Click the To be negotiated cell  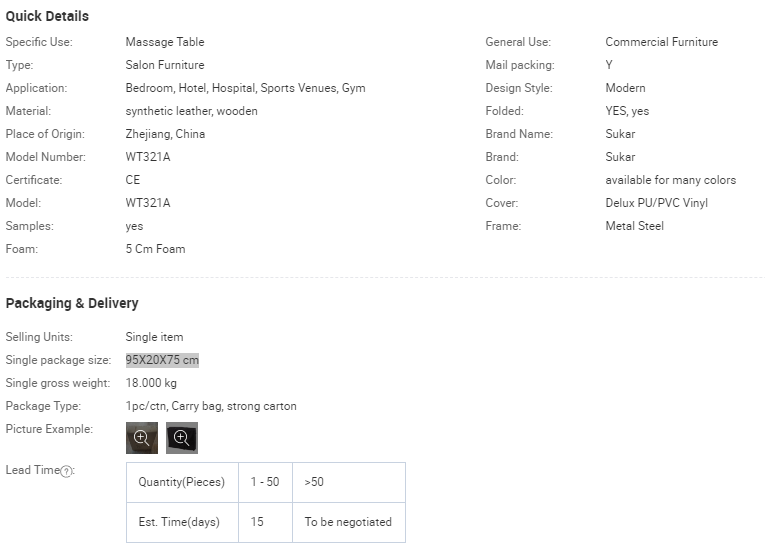[349, 522]
